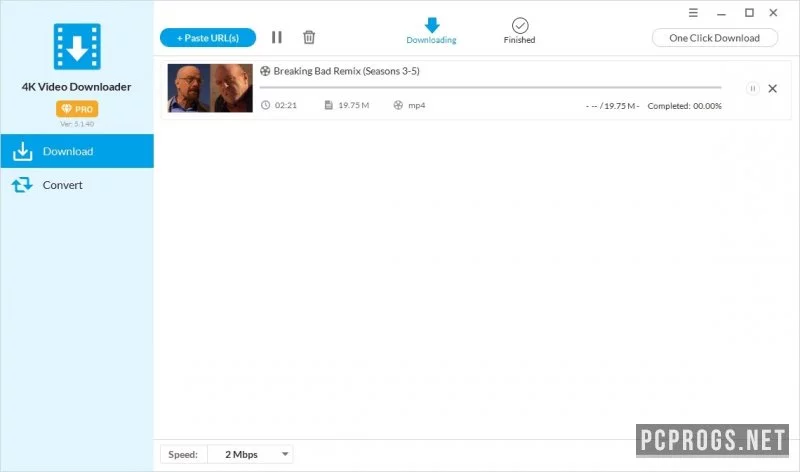Click the Breaking Bad Remix (Seasons 3-5) title
Screen dimensions: 800x472
pyautogui.click(x=346, y=71)
